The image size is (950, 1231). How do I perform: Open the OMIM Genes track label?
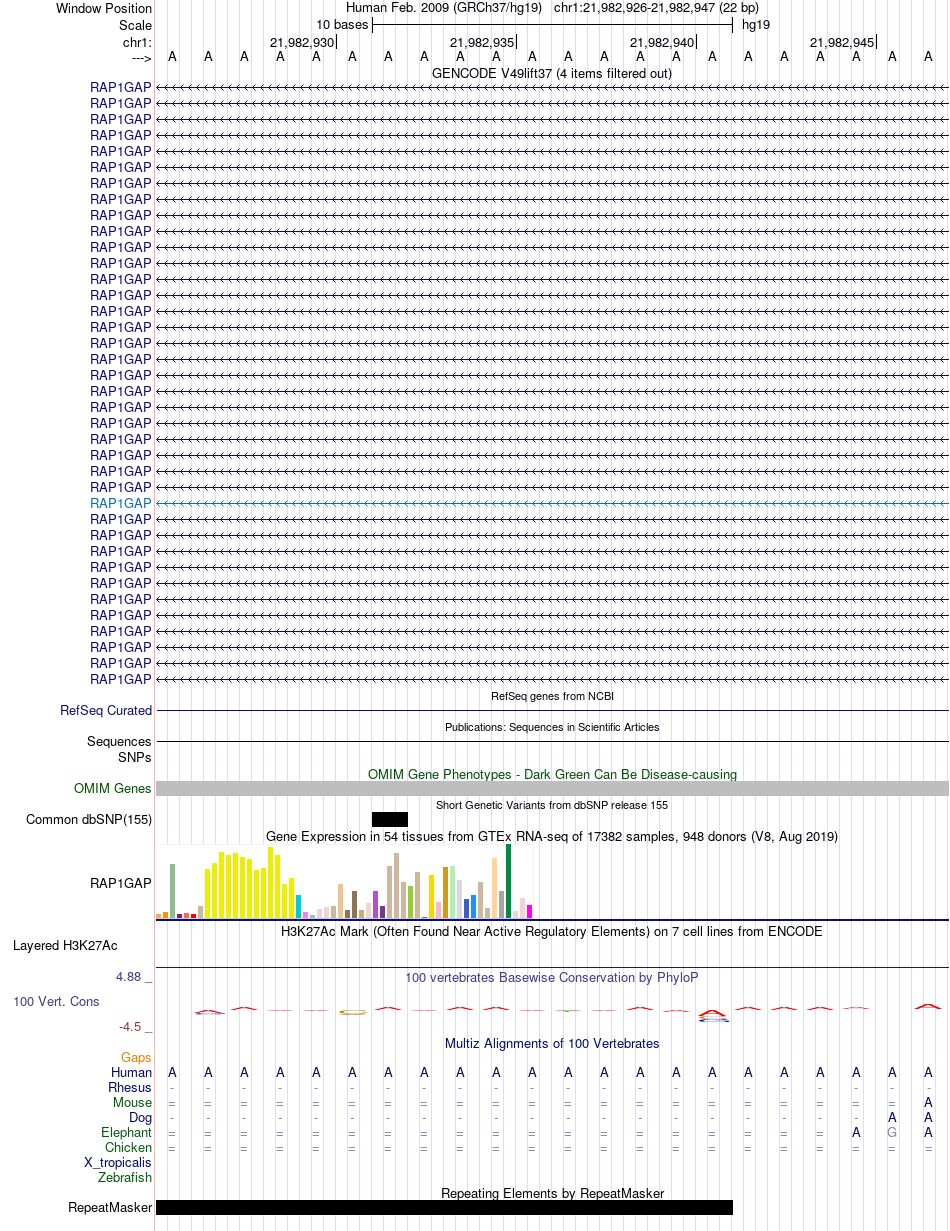113,789
